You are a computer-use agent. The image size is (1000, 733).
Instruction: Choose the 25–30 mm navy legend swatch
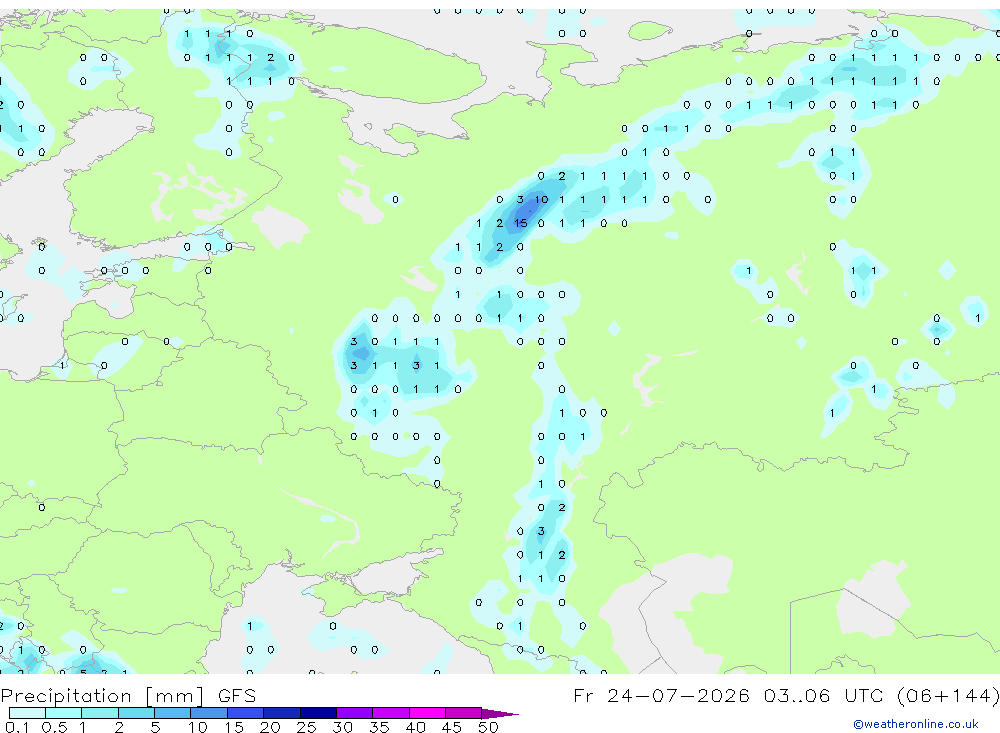pos(318,713)
